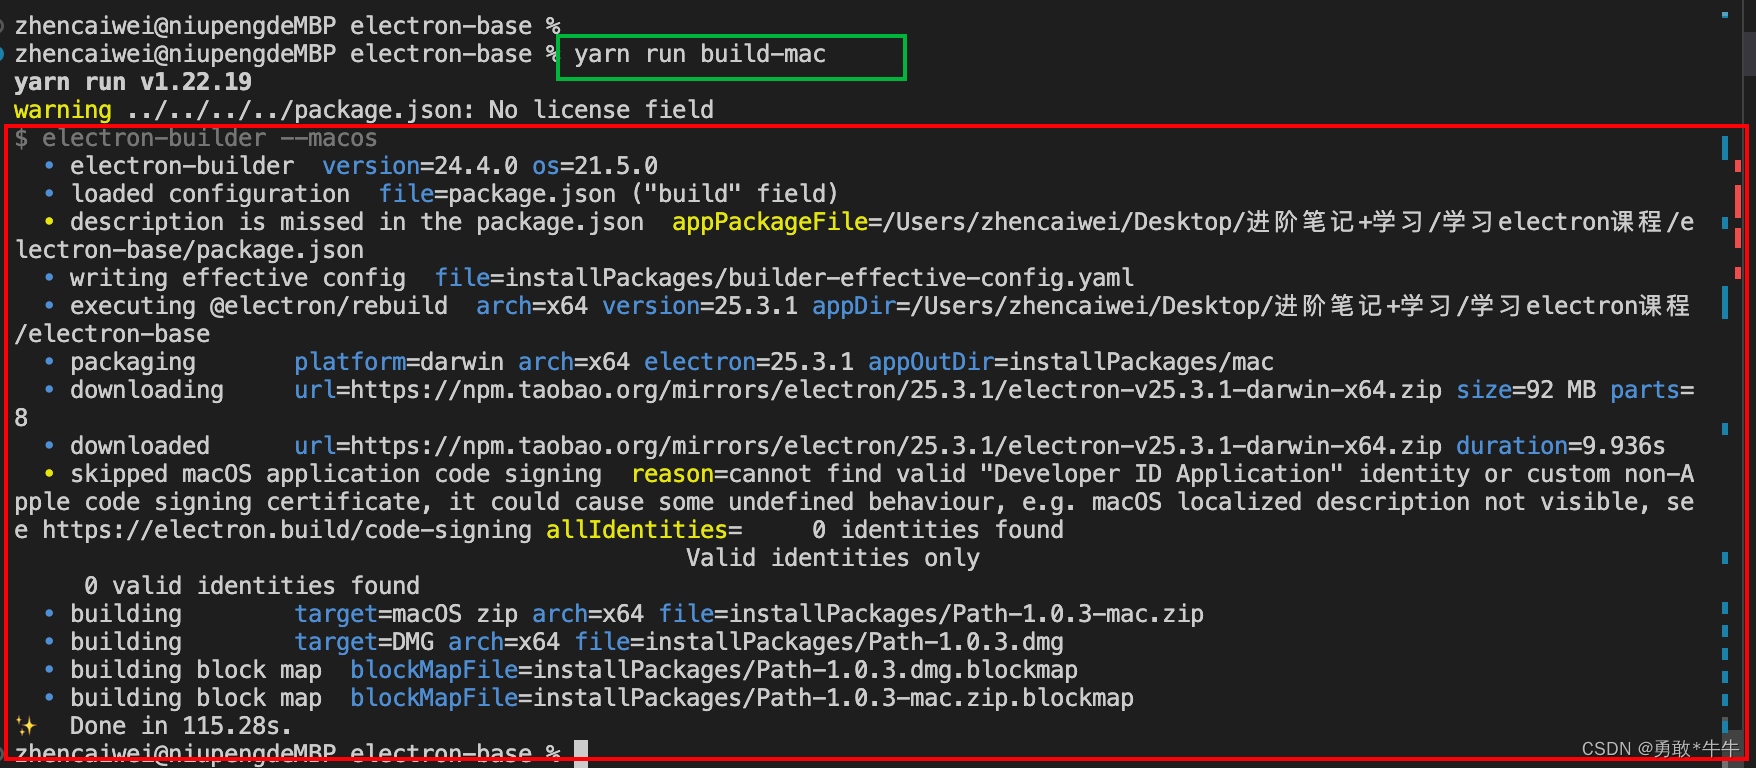Click 'file=package.json' in loaded configuration line
Screen dimensions: 1756x768
pyautogui.click(x=497, y=194)
